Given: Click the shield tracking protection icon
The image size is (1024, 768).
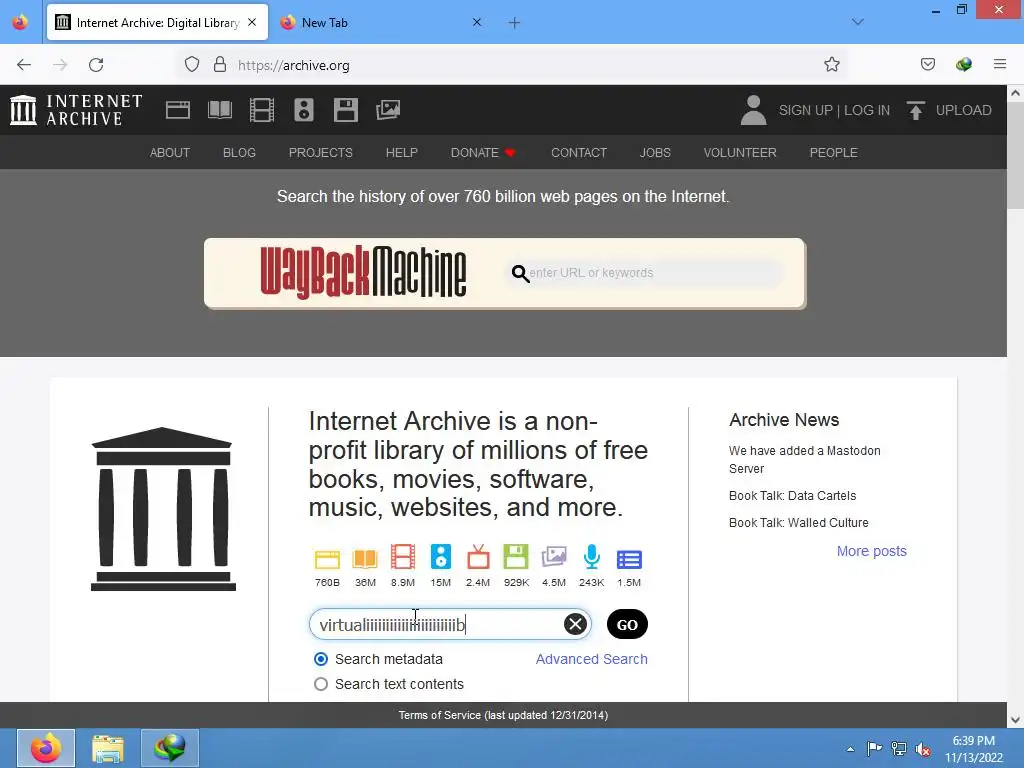Looking at the screenshot, I should click(192, 64).
